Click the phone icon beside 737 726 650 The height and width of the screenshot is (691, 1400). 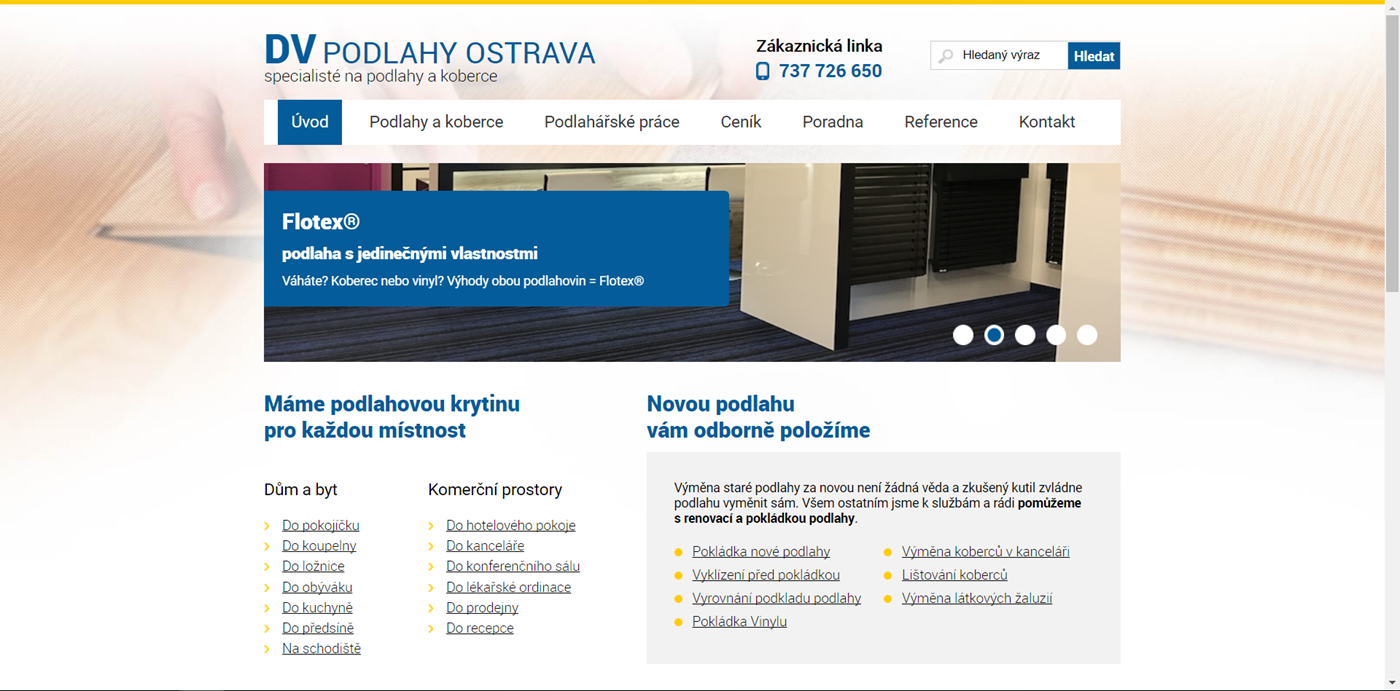pyautogui.click(x=763, y=71)
